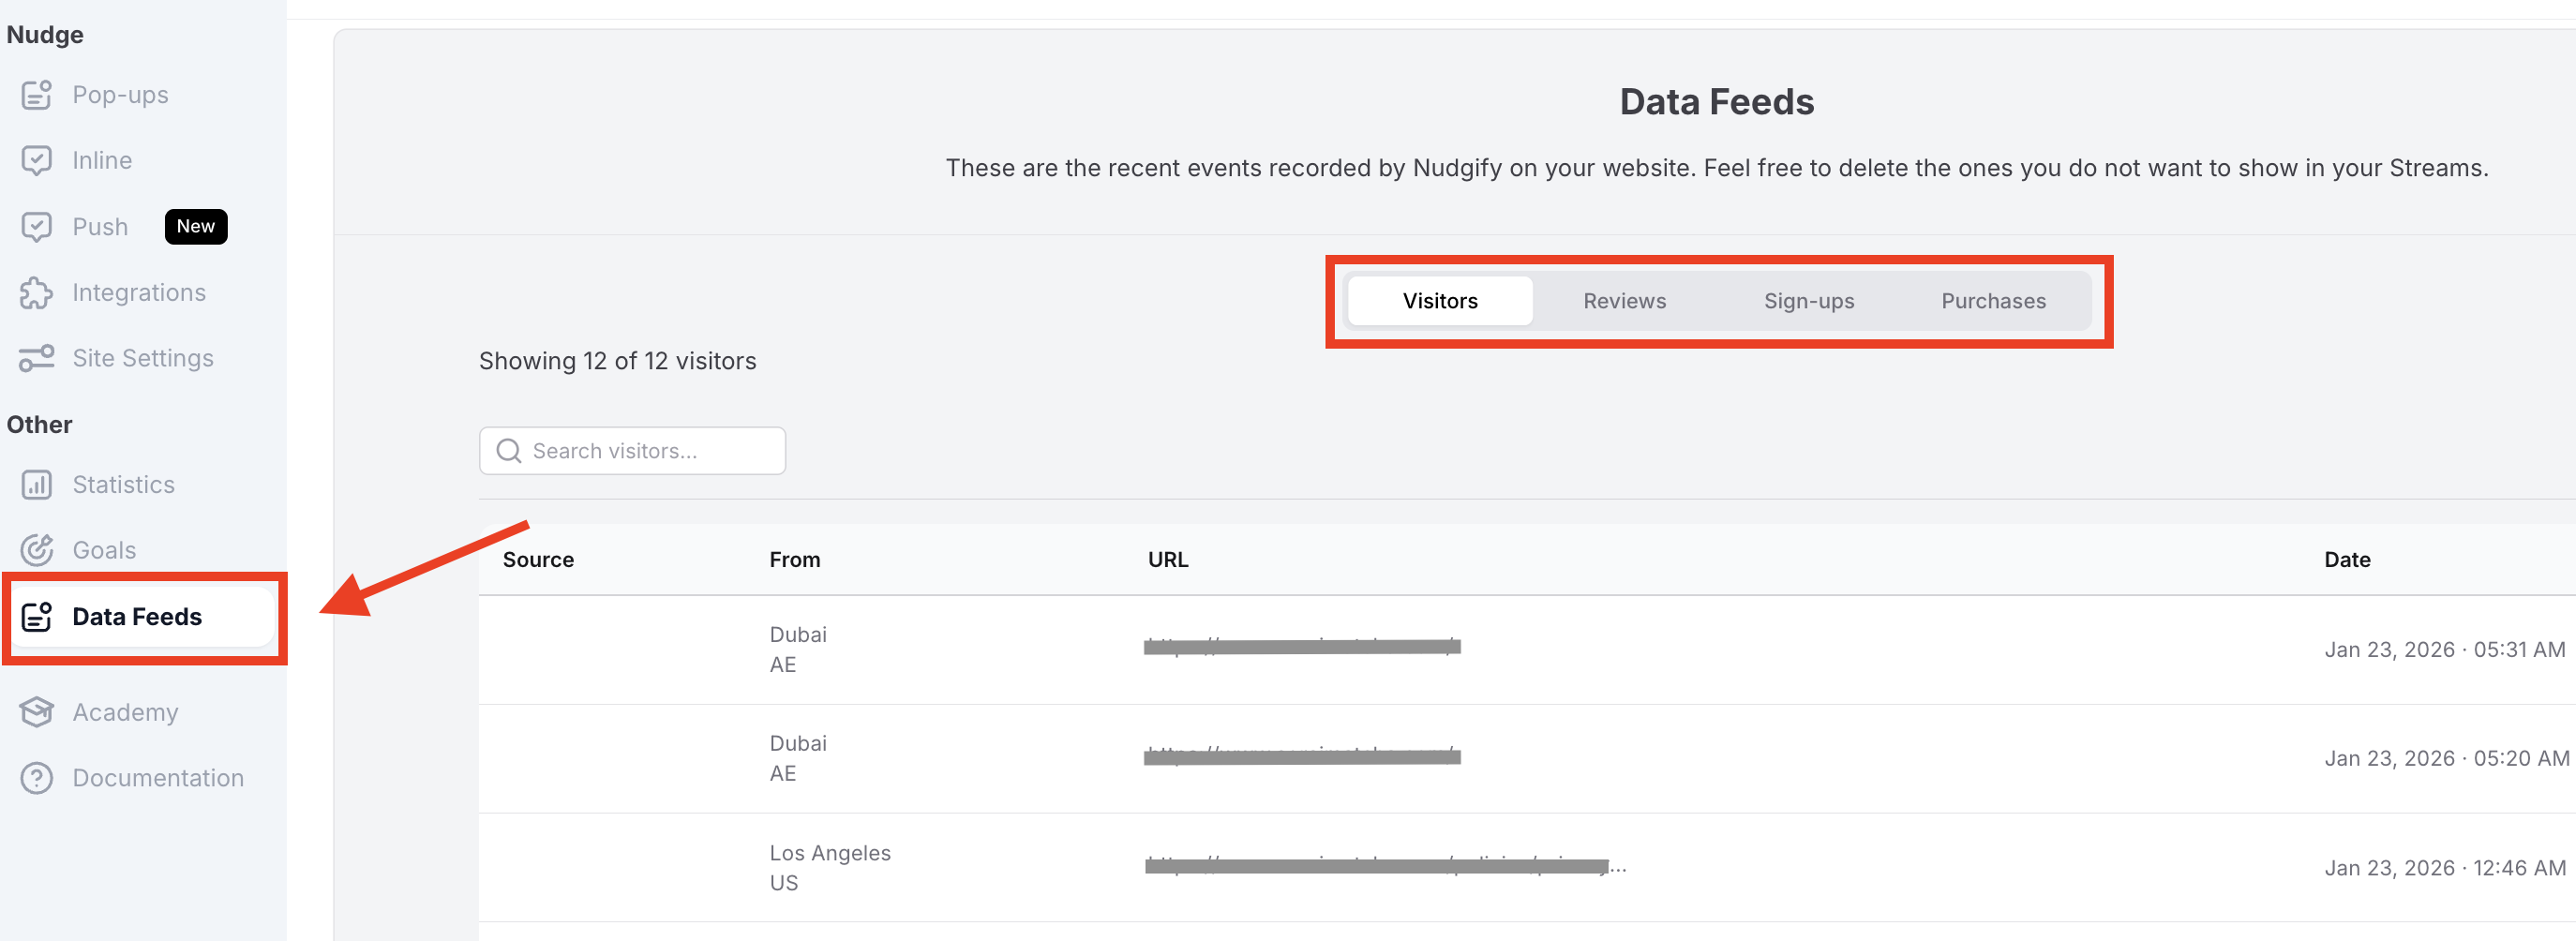
Task: Click the search magnifier icon
Action: tap(509, 451)
